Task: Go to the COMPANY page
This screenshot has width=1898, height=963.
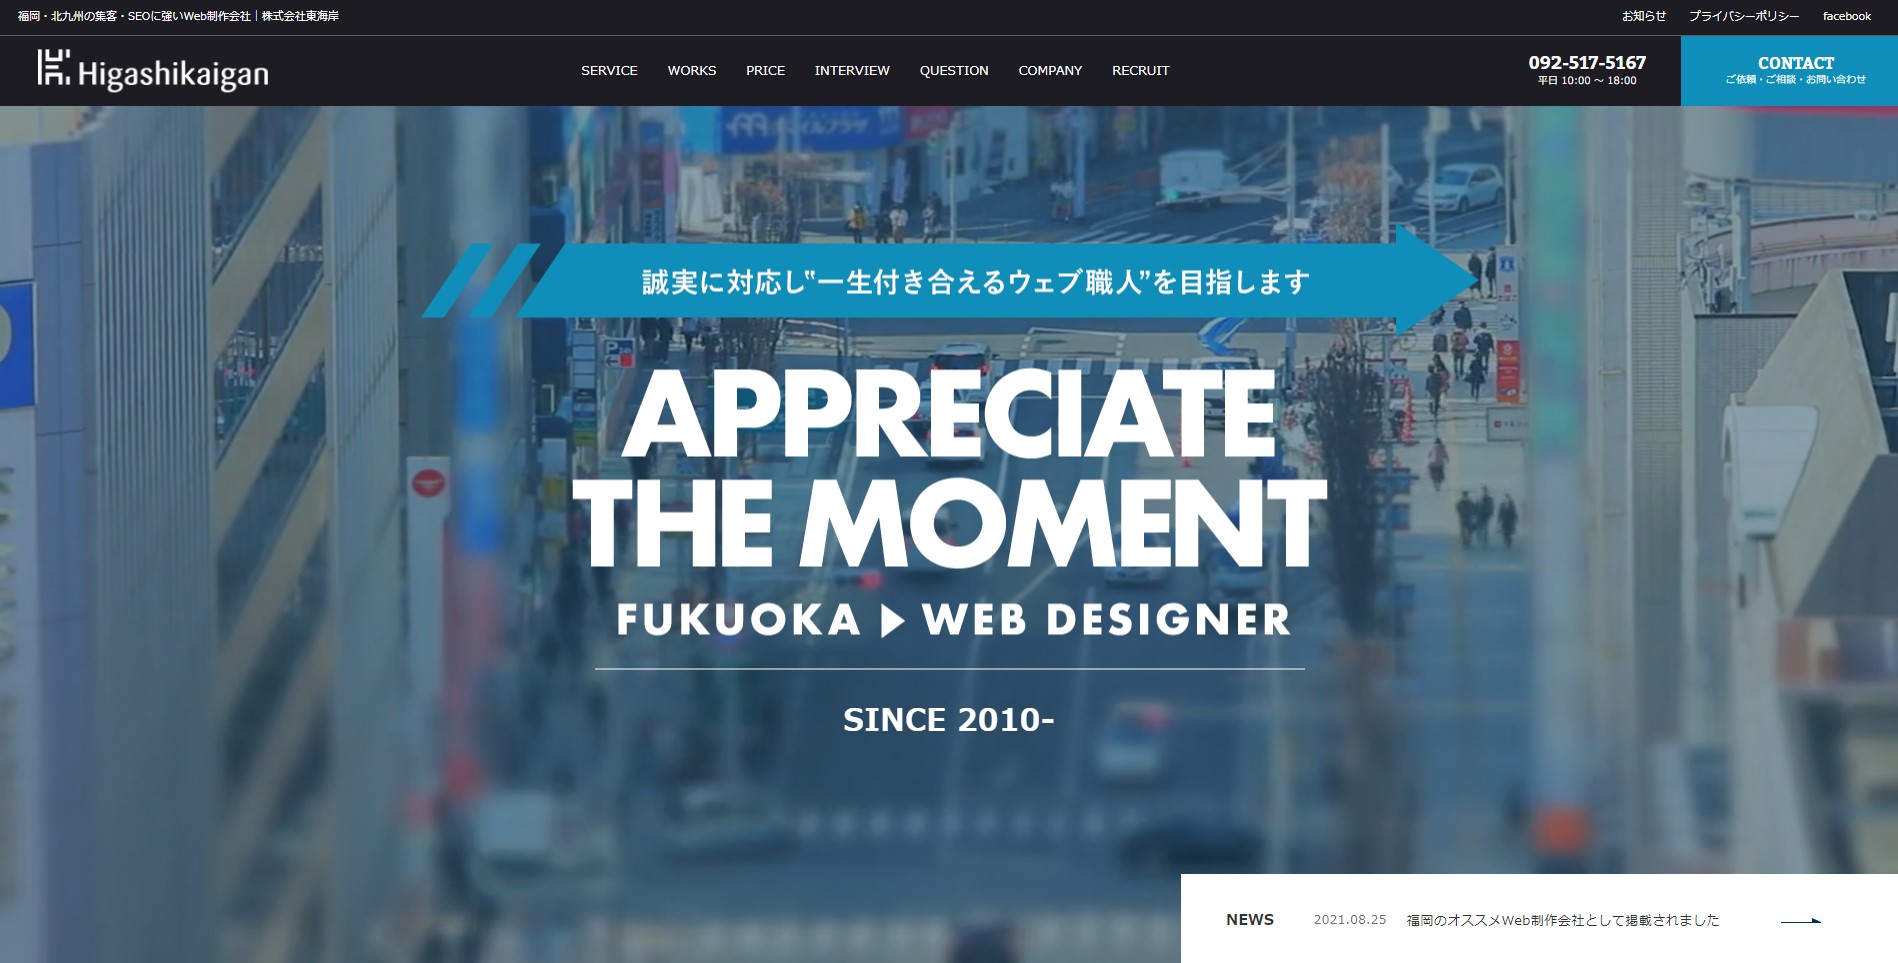Action: click(1050, 70)
